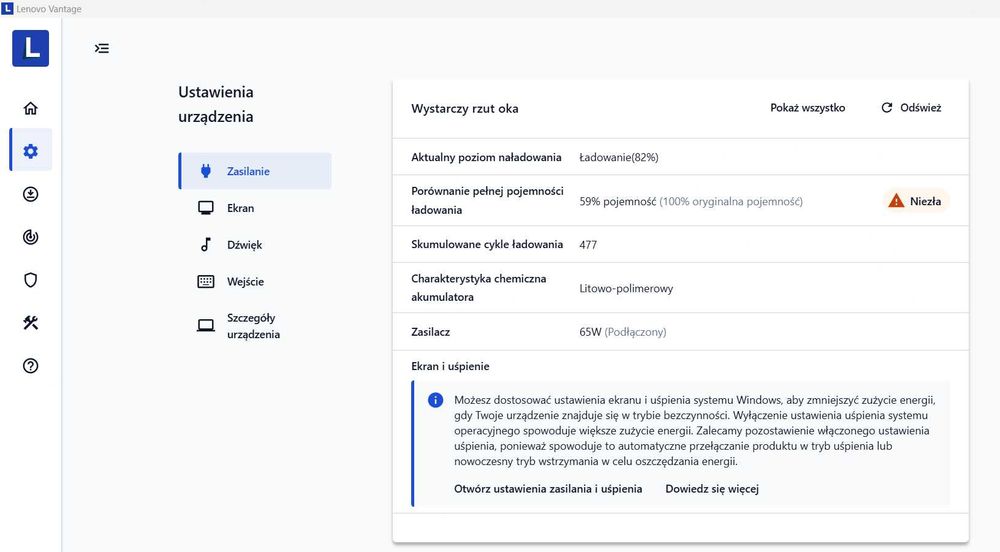Open the Wejście input section
The height and width of the screenshot is (552, 1000).
pos(245,282)
